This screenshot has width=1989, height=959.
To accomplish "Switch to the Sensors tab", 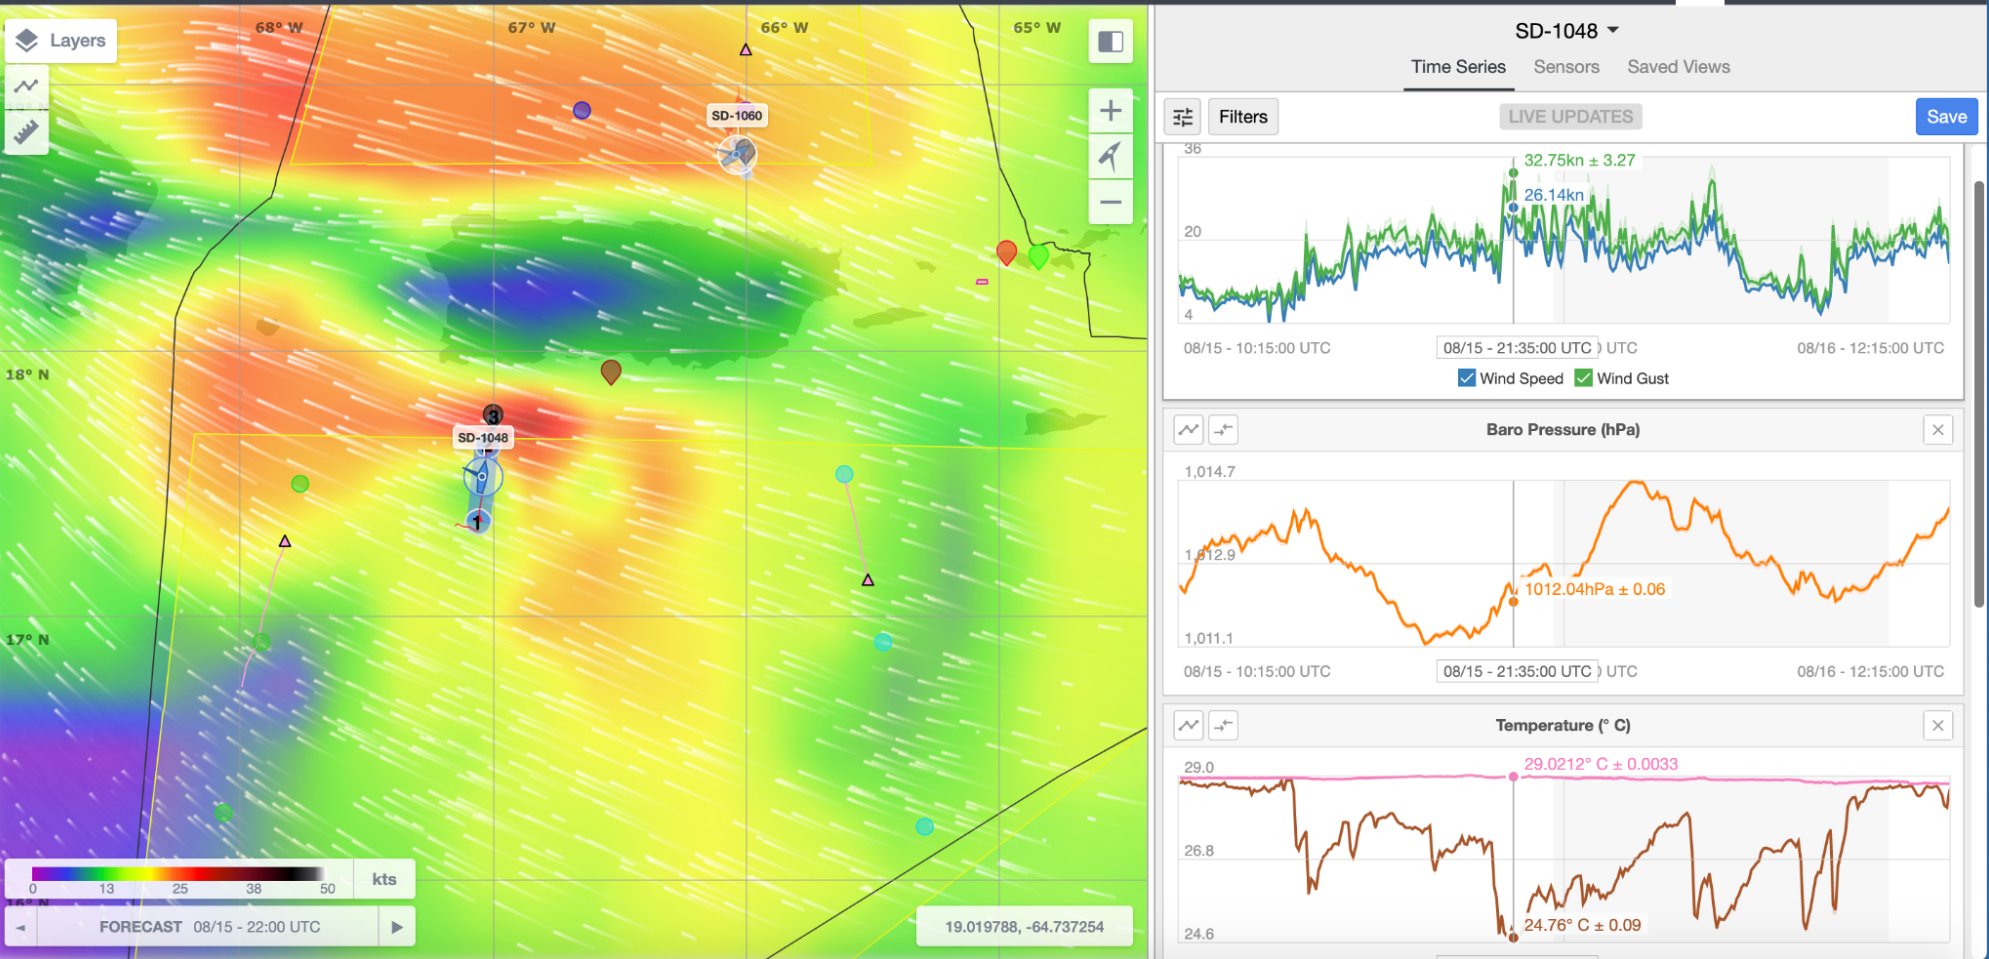I will coord(1566,67).
